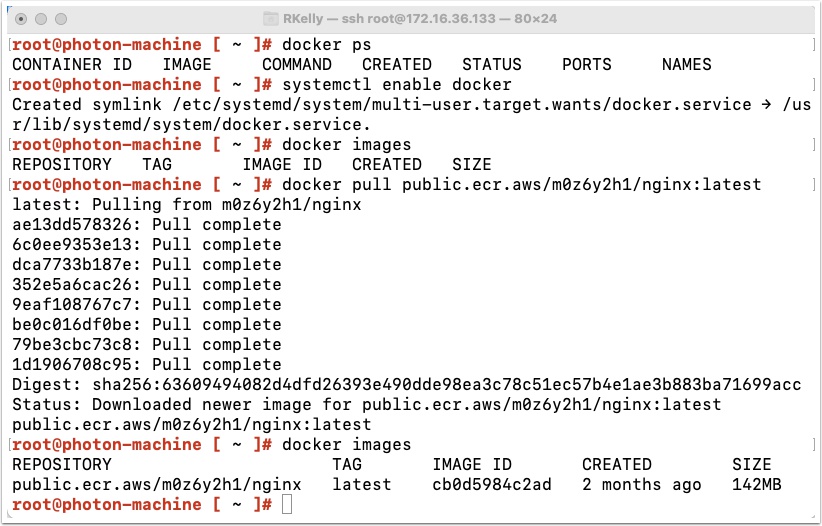Click the red close window button
822x526 pixels.
[x=21, y=19]
